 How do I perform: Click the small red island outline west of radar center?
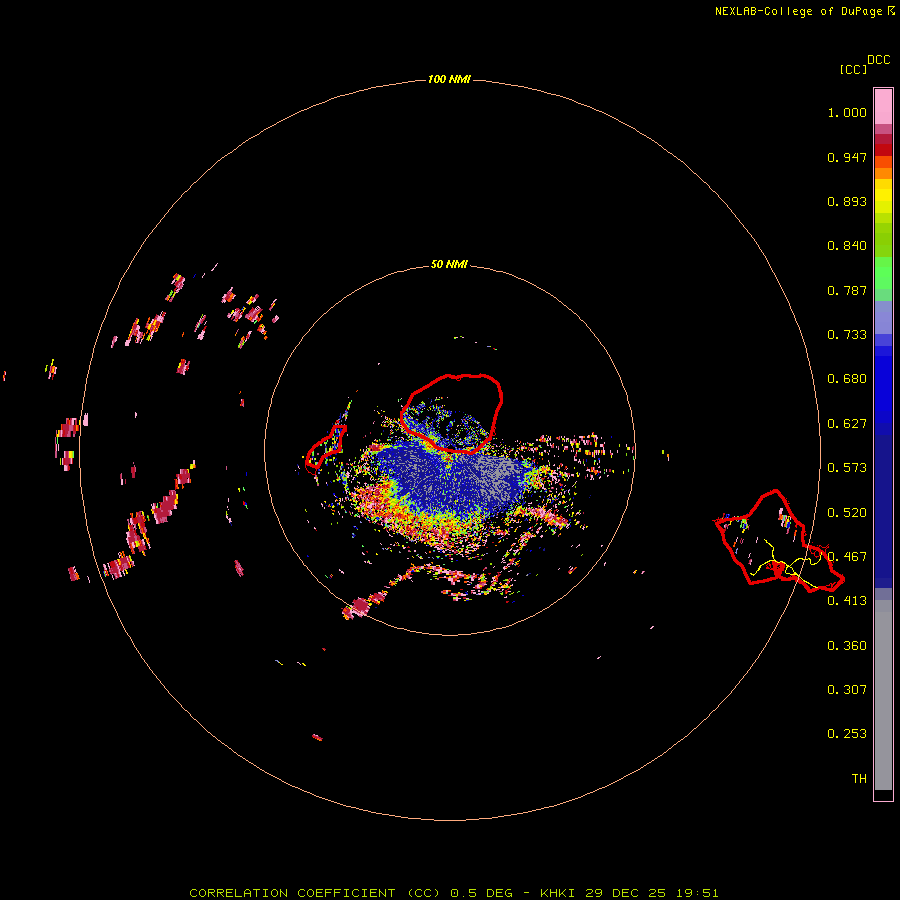coord(325,447)
